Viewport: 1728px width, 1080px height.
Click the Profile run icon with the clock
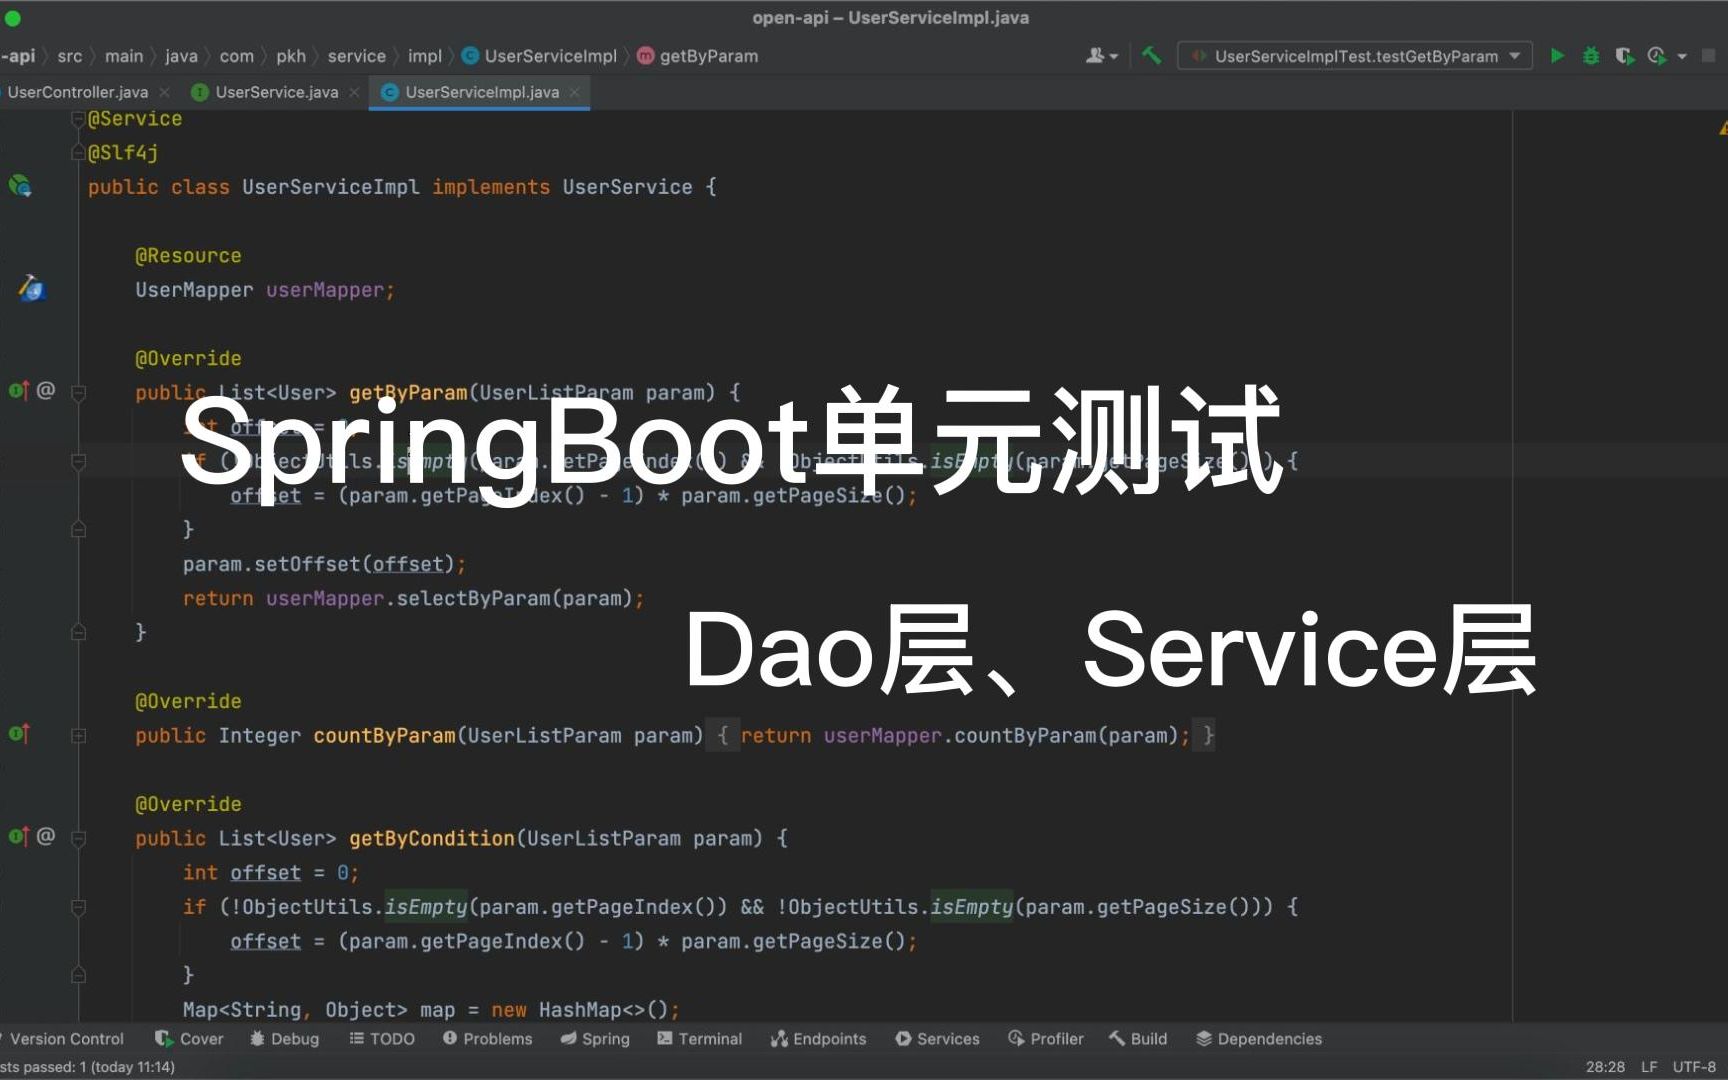[x=1657, y=56]
